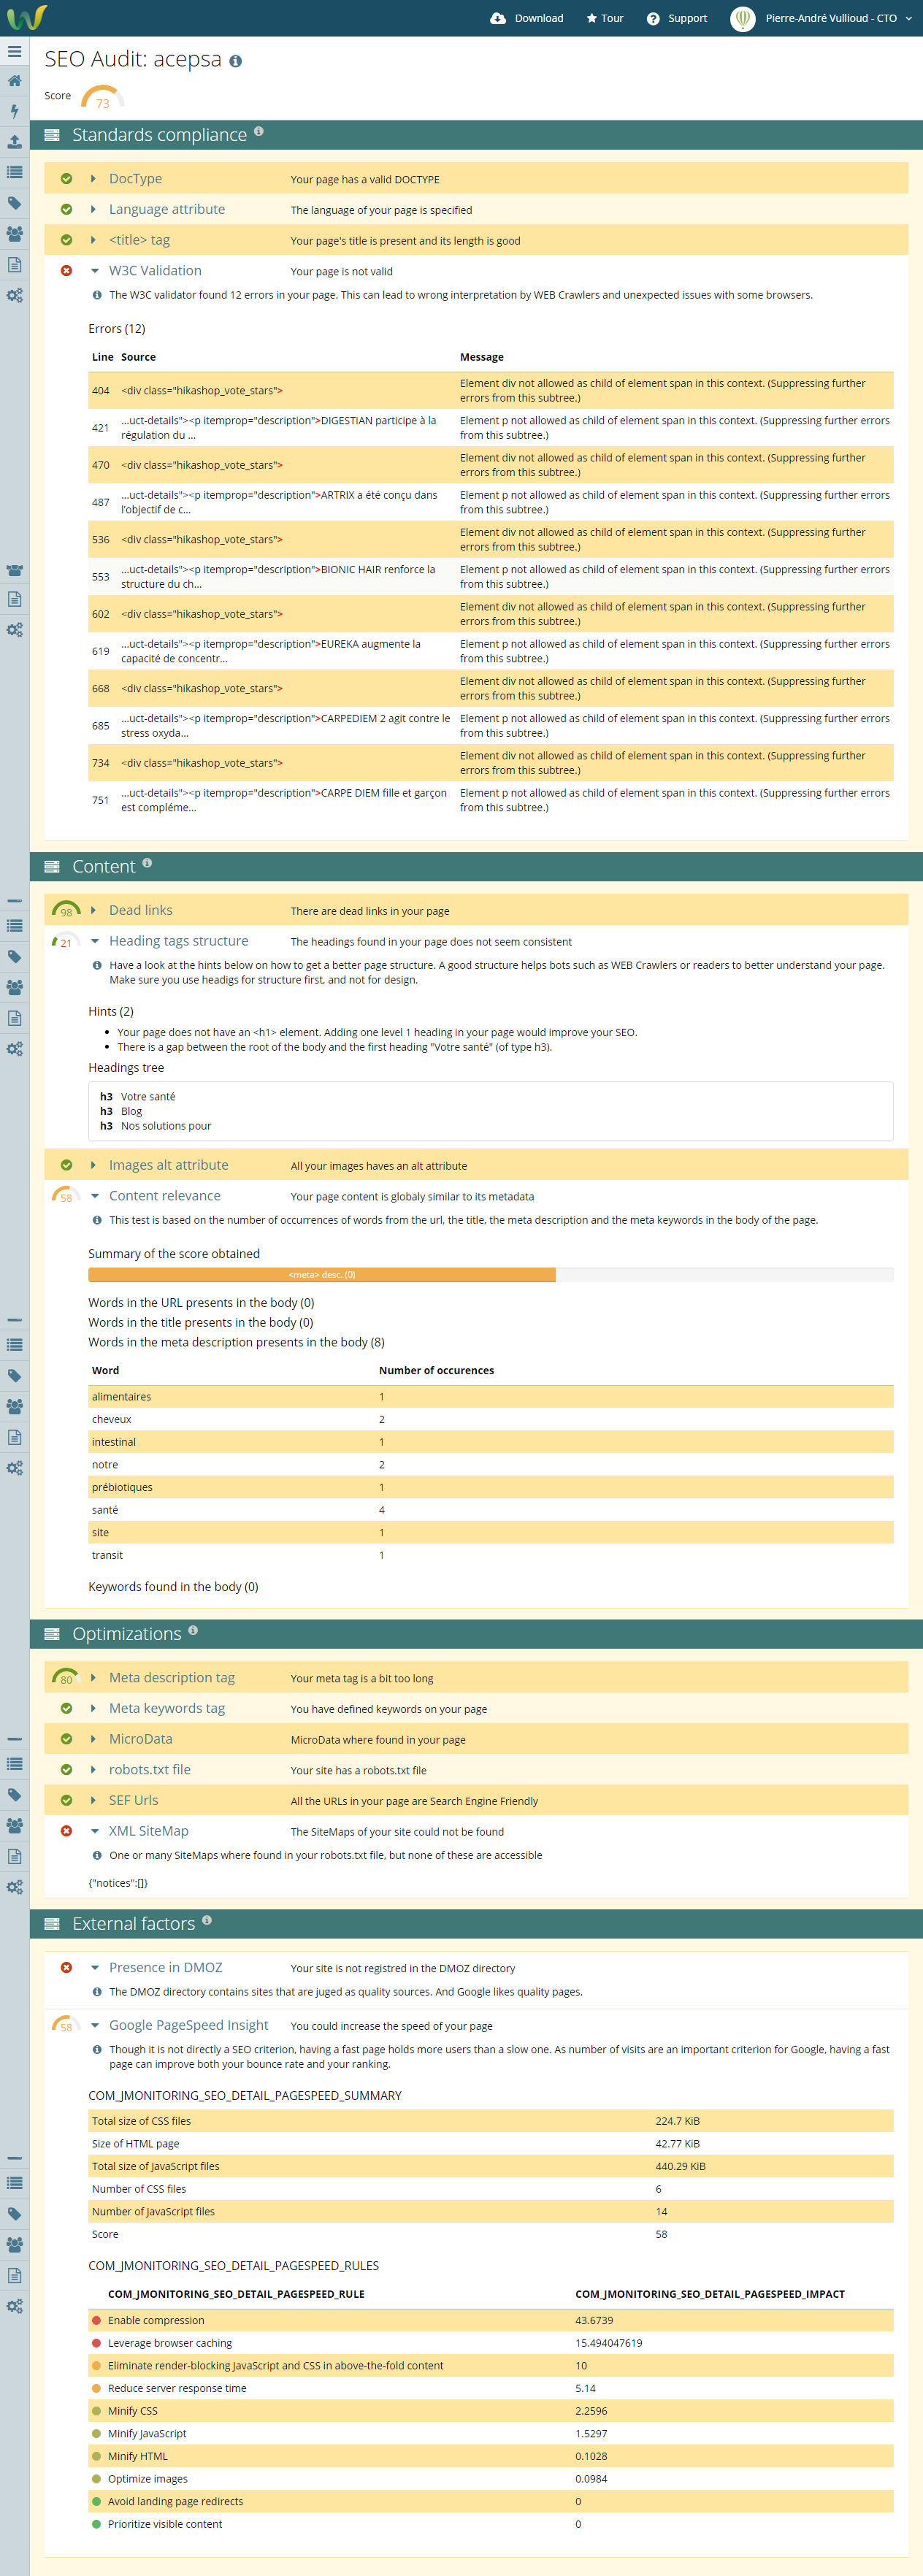This screenshot has height=2576, width=923.
Task: Collapse the Google PageSpeed Insight row
Action: [x=94, y=2025]
